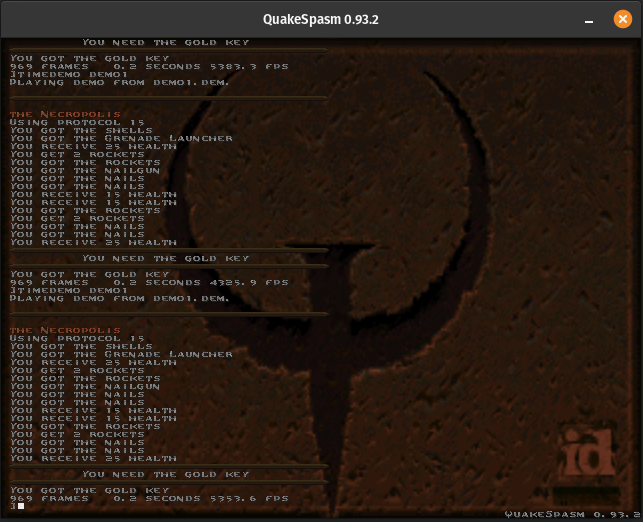Click ']timedemo demo1' line under 5383.3 fps

pos(68,74)
